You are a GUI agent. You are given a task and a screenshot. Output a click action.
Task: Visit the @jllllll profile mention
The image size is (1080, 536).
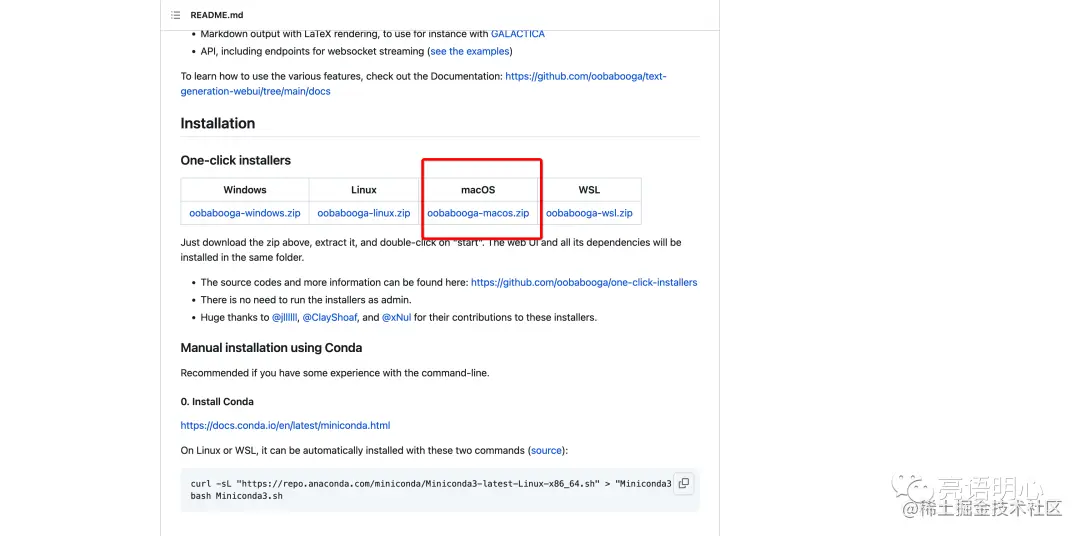coord(284,318)
